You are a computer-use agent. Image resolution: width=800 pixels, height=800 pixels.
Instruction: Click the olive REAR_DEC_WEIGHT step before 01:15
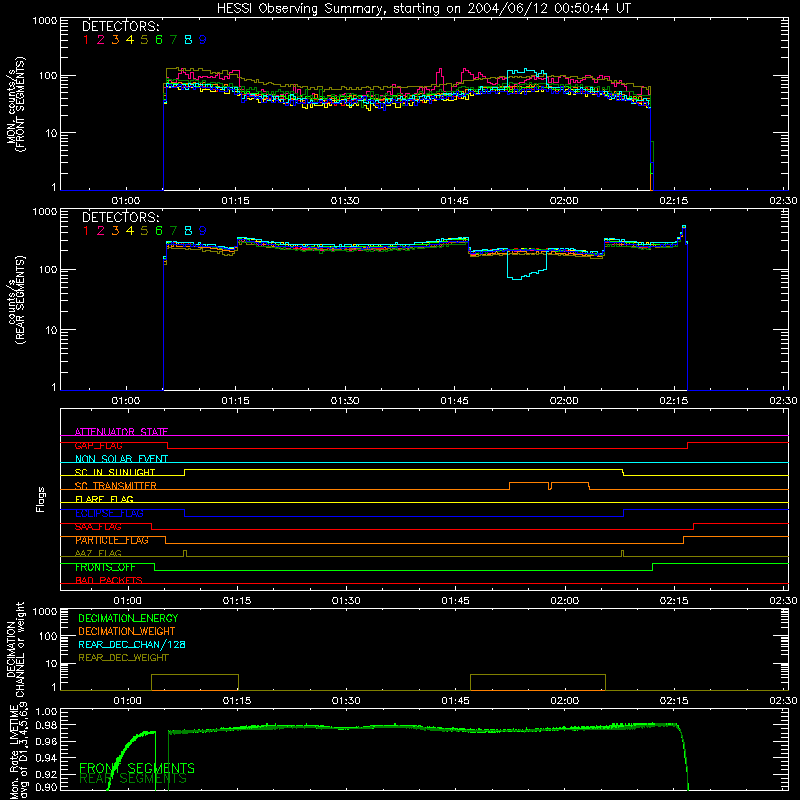pos(194,682)
